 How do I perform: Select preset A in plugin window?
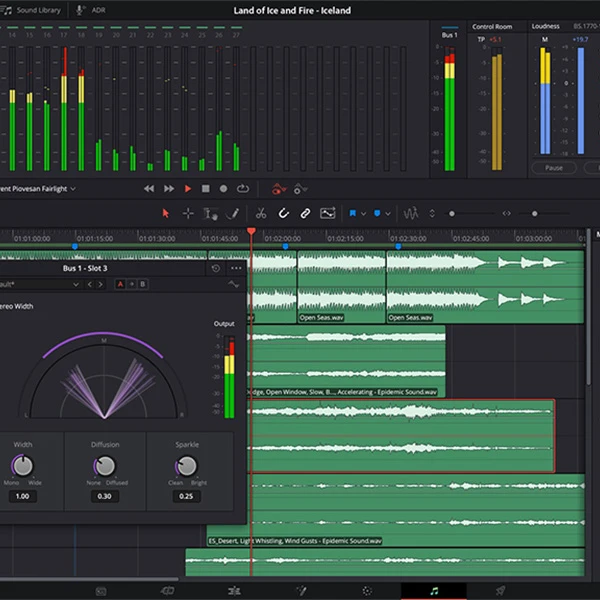pyautogui.click(x=122, y=284)
